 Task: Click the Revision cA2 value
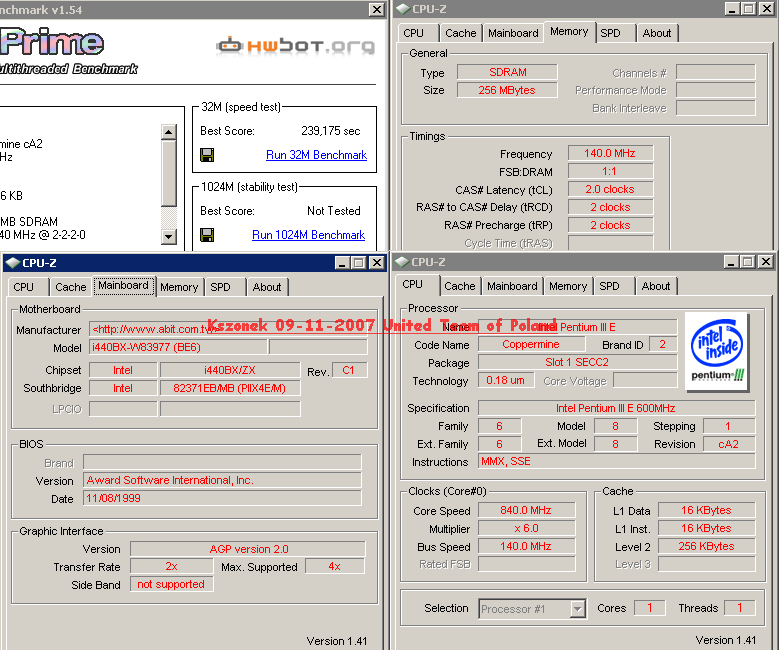[729, 444]
